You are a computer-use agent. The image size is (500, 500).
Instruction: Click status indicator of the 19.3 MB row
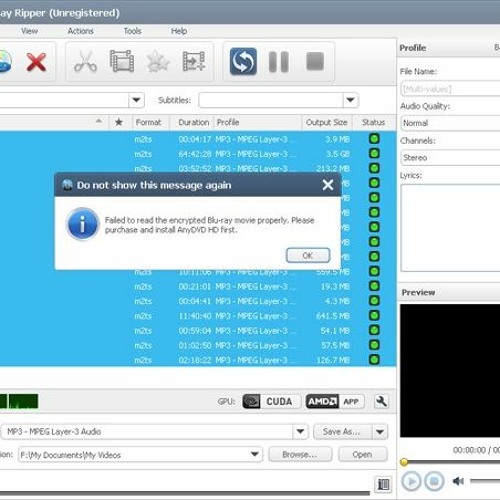tap(374, 286)
